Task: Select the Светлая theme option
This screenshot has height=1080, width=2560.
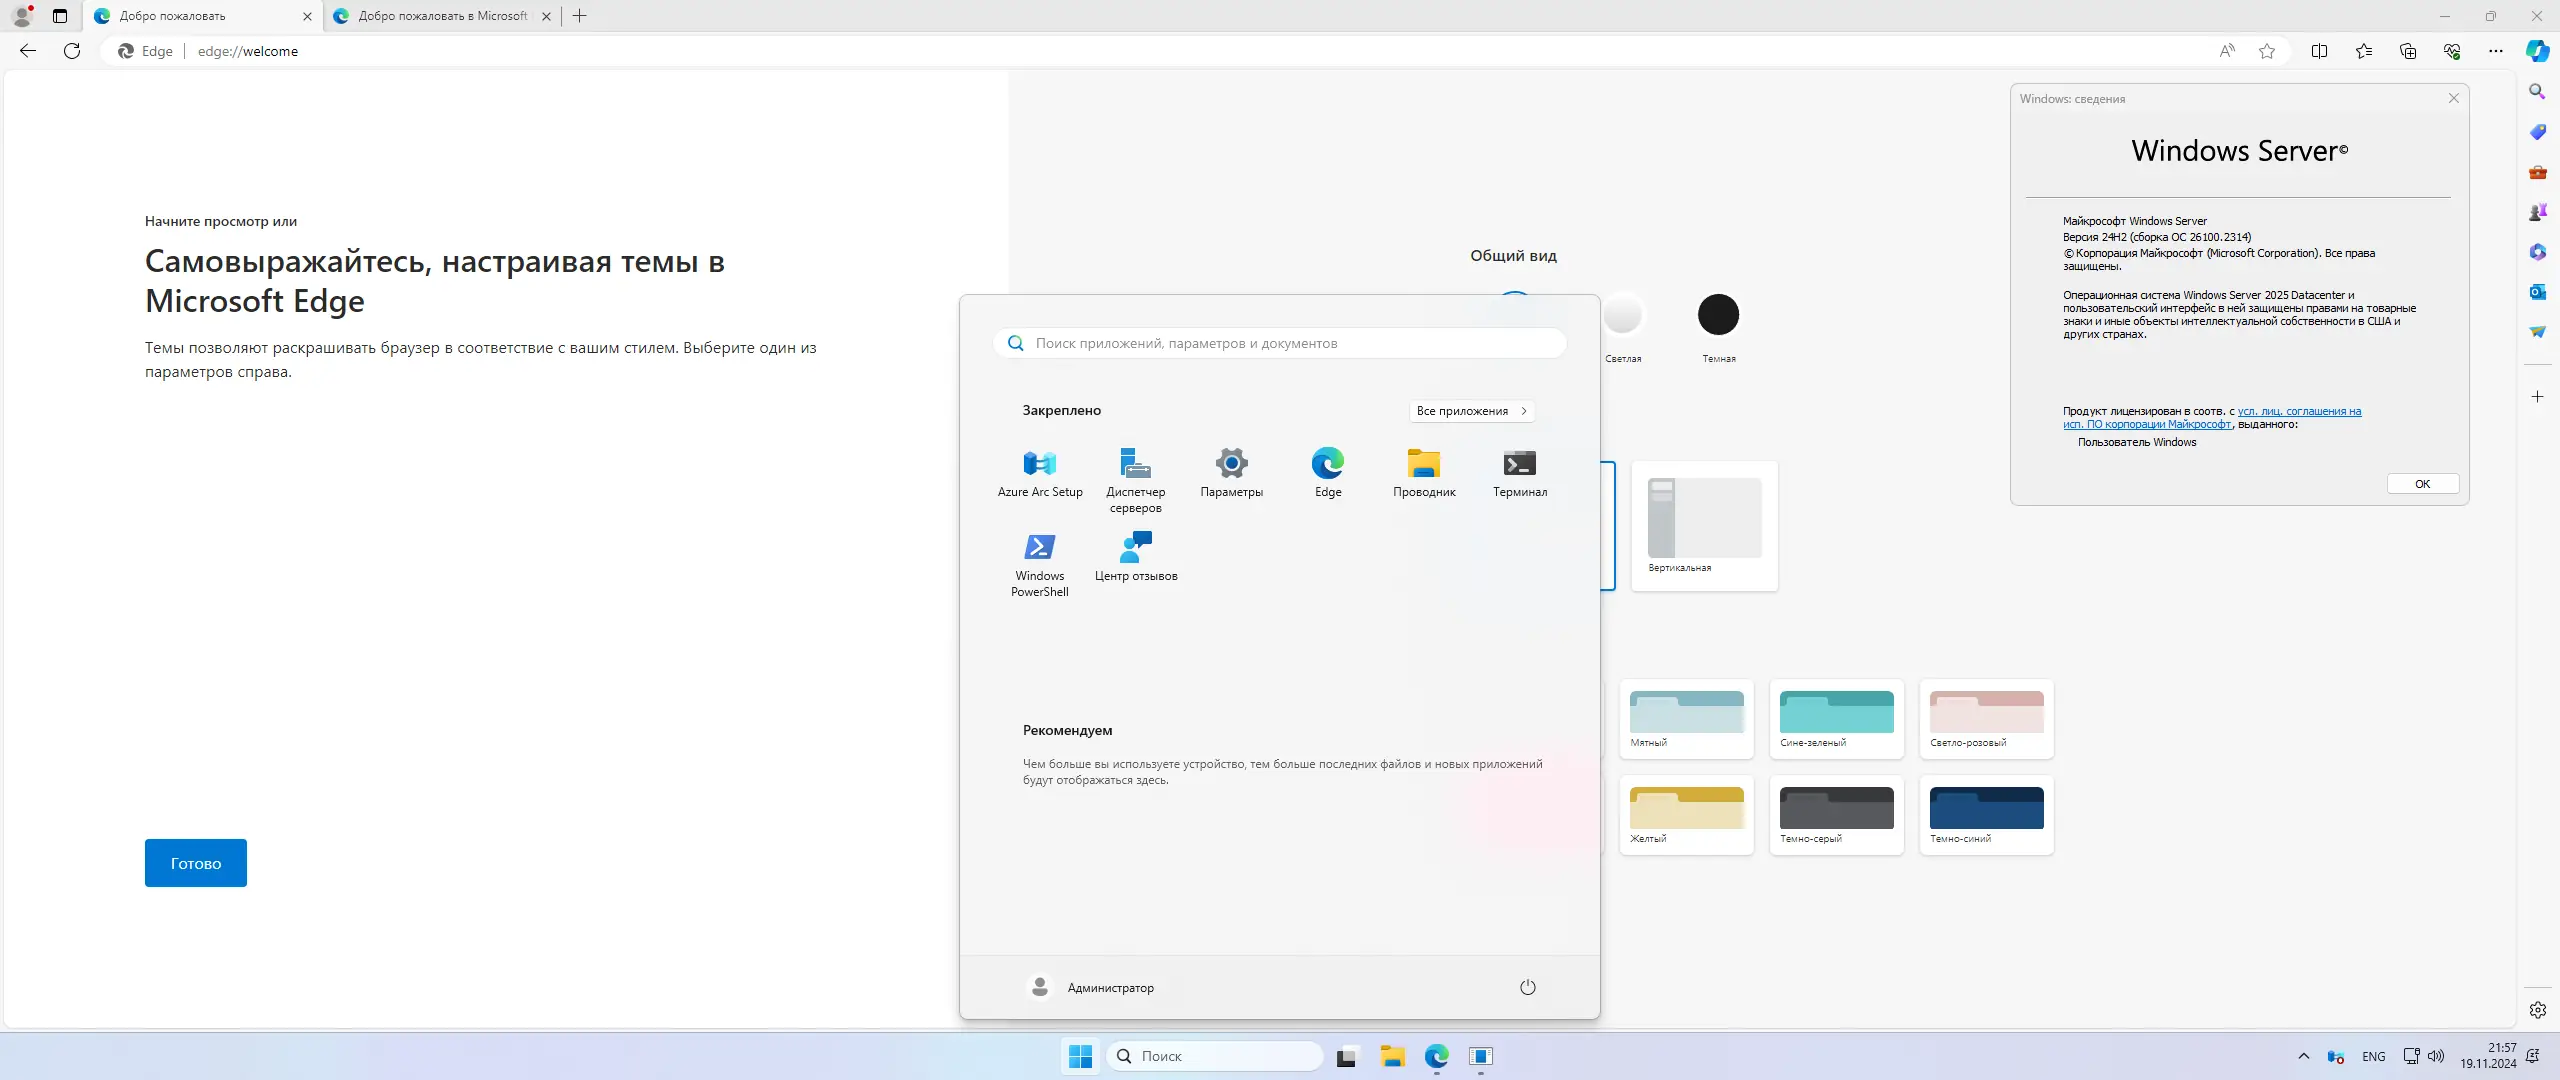Action: click(1622, 315)
